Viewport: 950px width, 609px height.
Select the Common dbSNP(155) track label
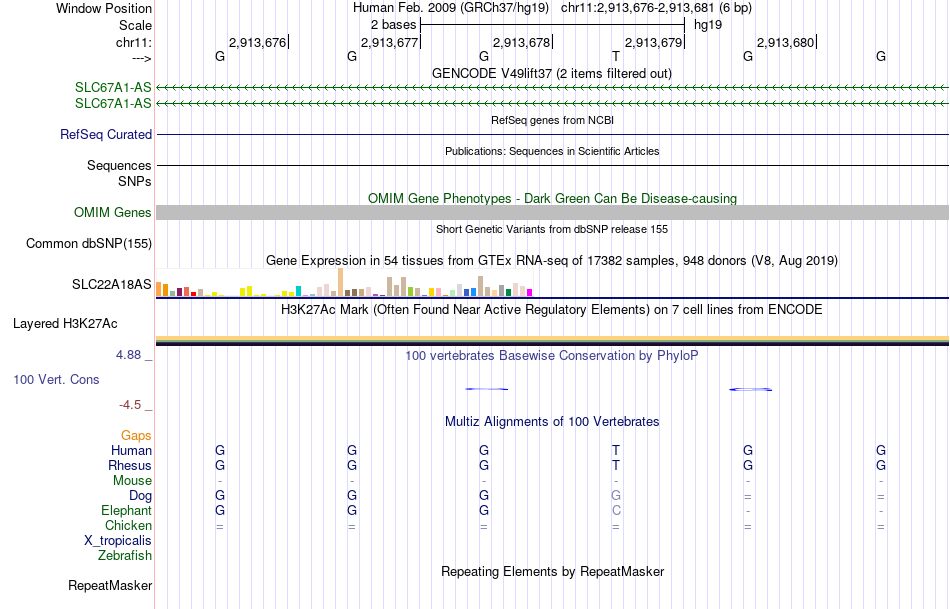click(88, 244)
